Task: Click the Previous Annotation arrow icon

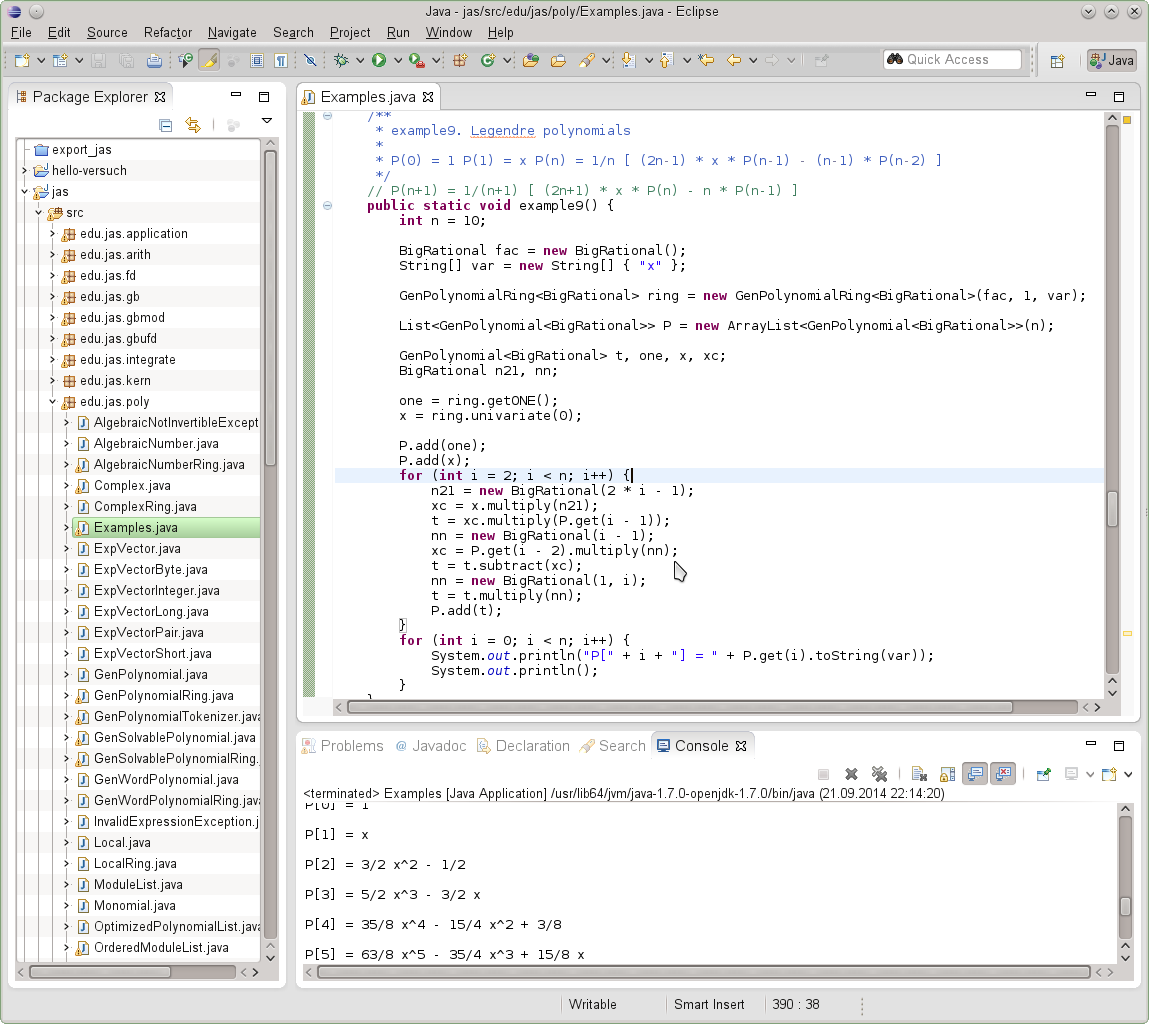Action: tap(666, 60)
